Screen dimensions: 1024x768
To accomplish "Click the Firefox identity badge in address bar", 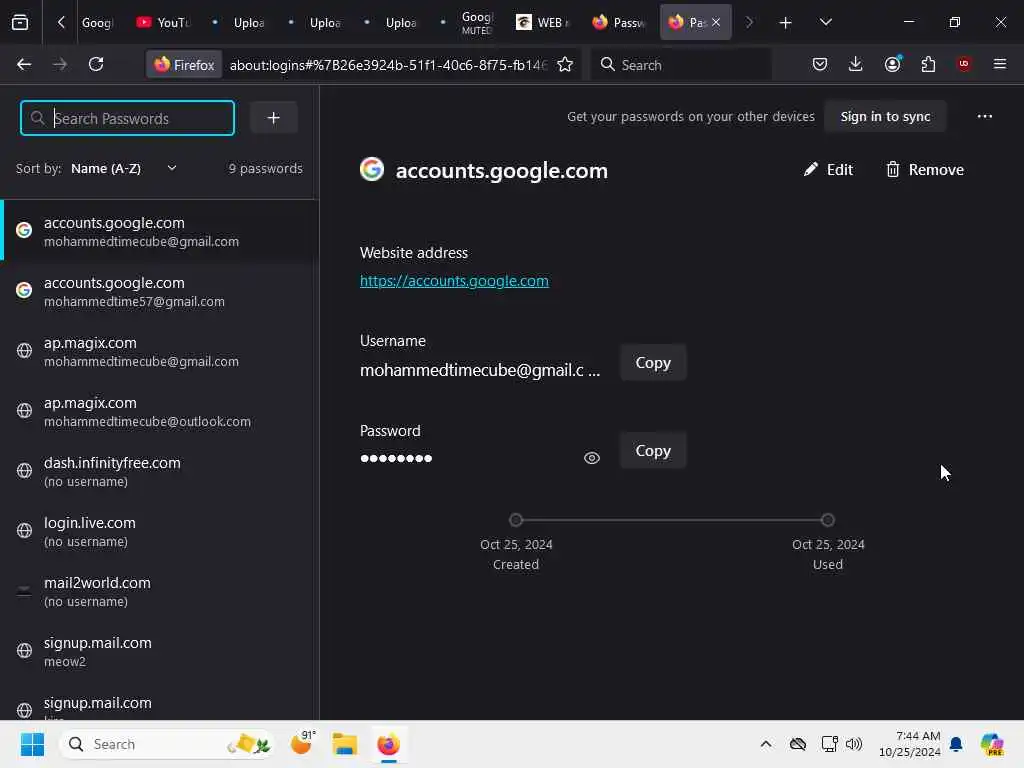I will tap(184, 64).
